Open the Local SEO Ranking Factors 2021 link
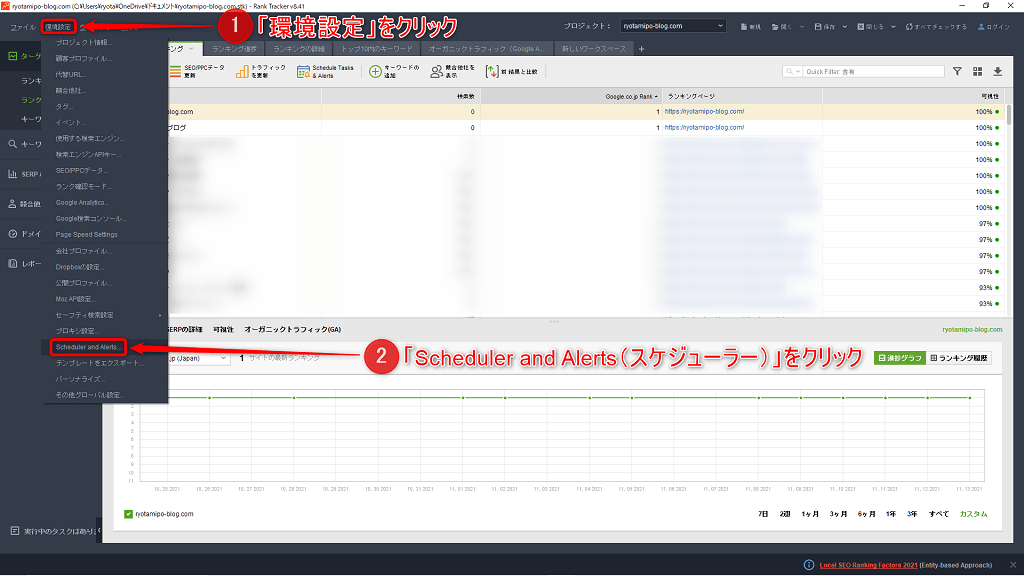 tap(868, 565)
